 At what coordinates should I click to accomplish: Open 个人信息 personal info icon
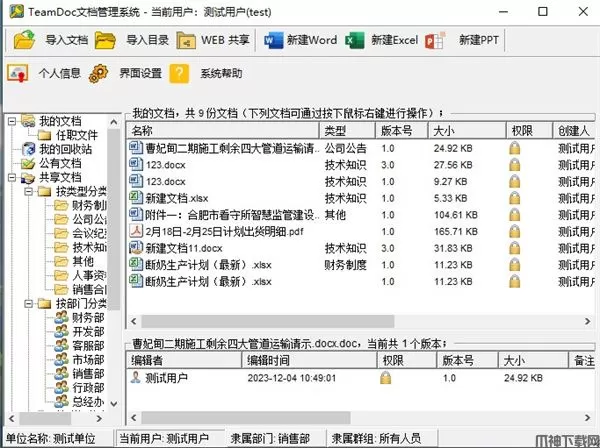pos(18,73)
